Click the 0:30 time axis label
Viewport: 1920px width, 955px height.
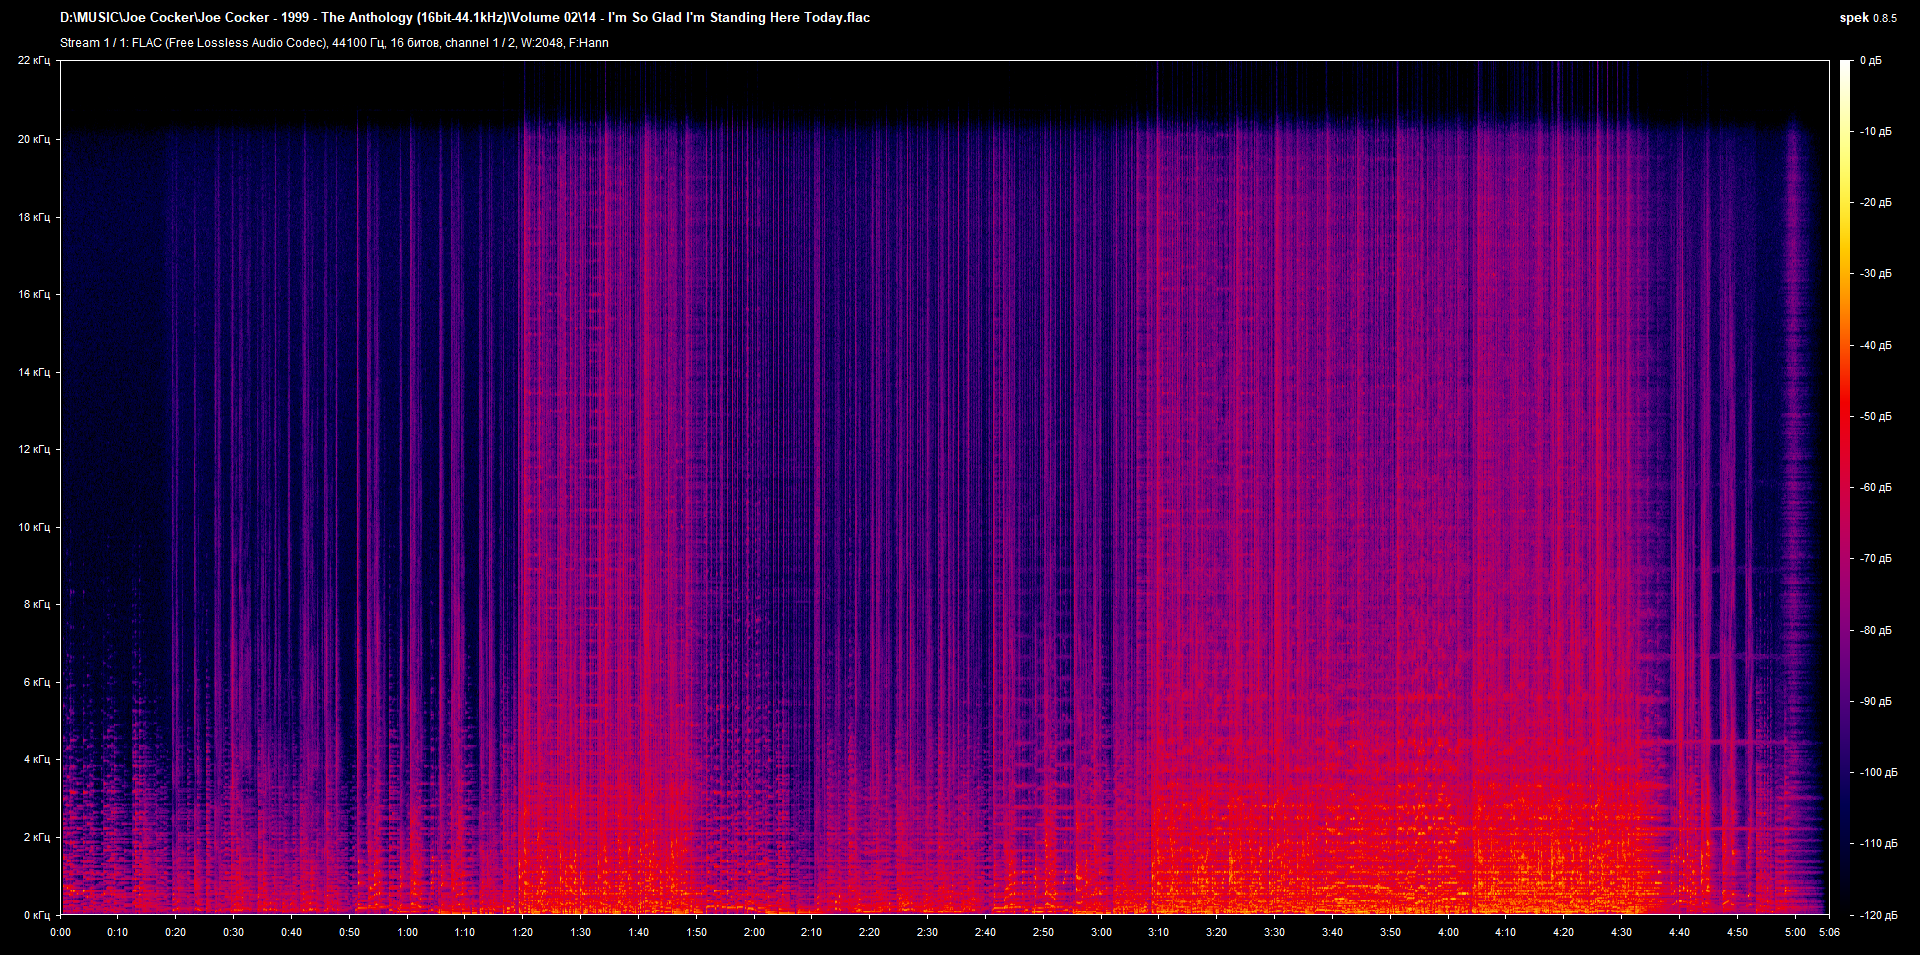233,932
